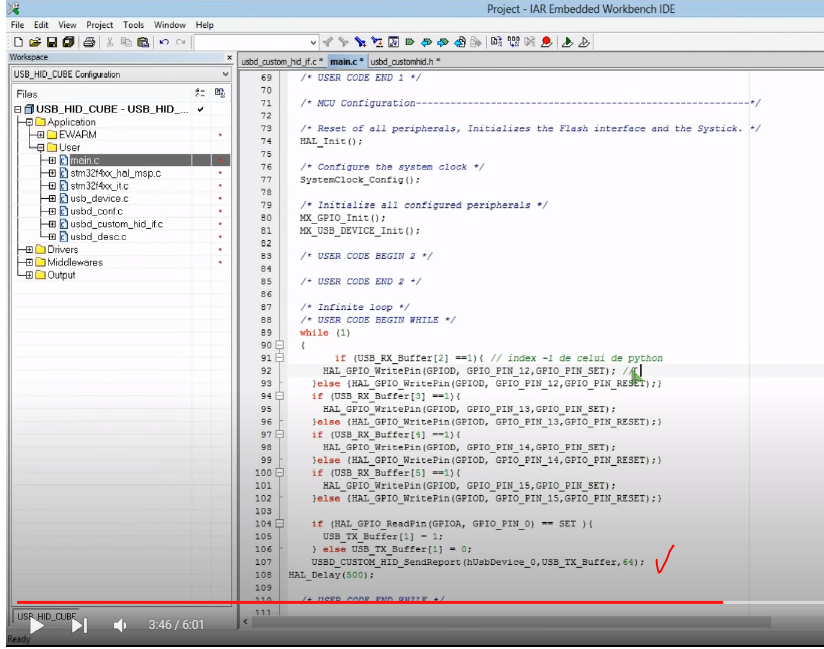Open the Project menu
The image size is (824, 649).
[99, 25]
